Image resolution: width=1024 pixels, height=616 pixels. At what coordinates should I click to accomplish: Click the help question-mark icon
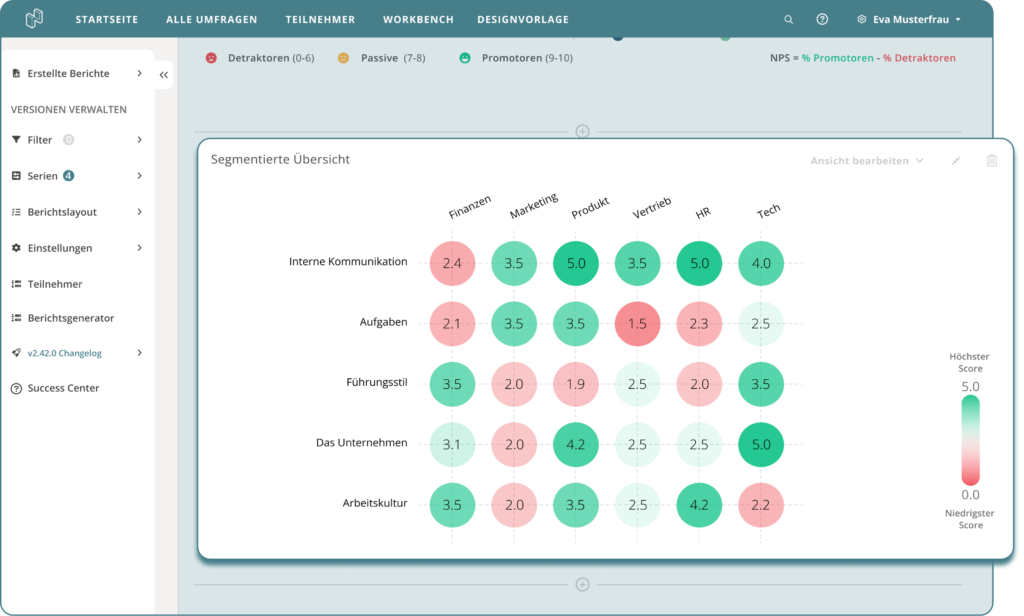(822, 19)
